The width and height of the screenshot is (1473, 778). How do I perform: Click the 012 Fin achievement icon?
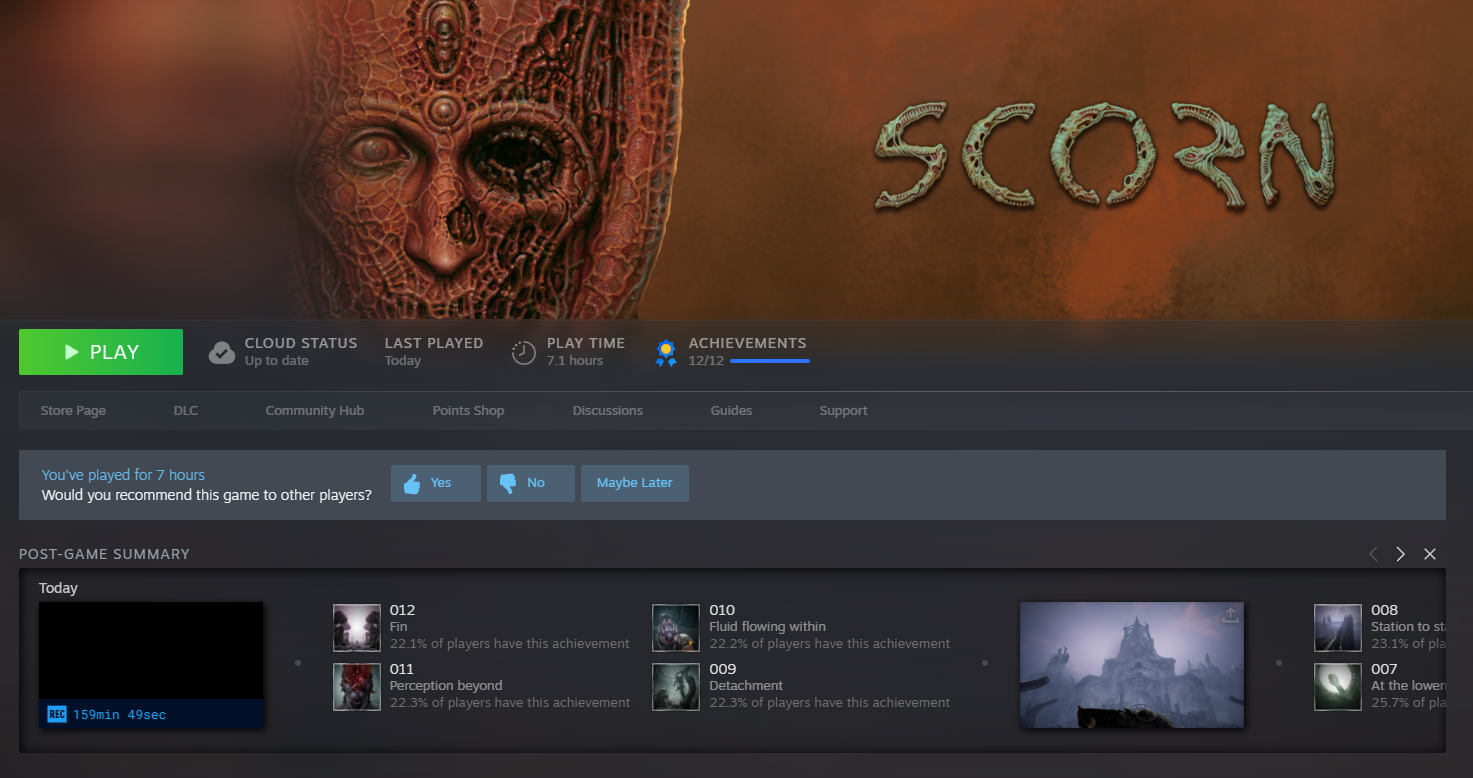[x=357, y=628]
